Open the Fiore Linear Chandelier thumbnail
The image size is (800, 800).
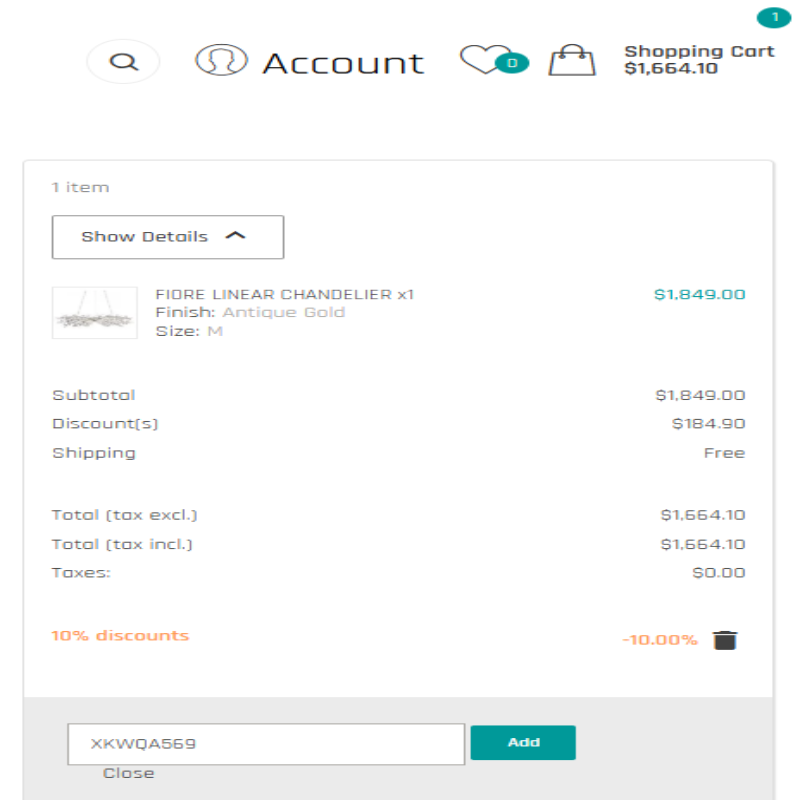[95, 313]
